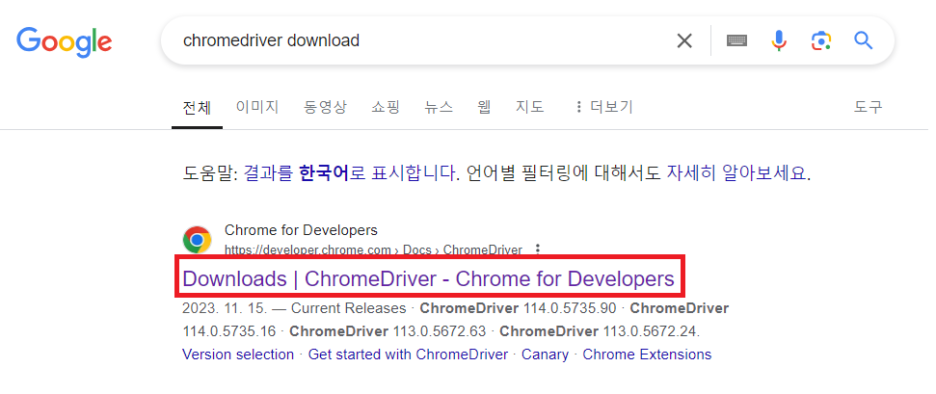Click 'ChromeDriver 113.0.5672.24' snippet text
936x394 pixels.
(x=599, y=331)
